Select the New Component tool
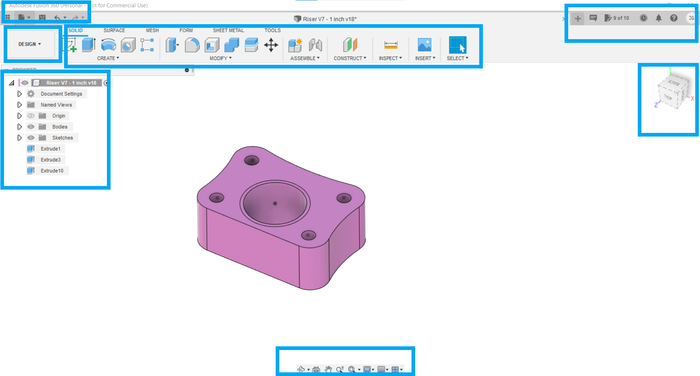This screenshot has width=700, height=376. (295, 45)
